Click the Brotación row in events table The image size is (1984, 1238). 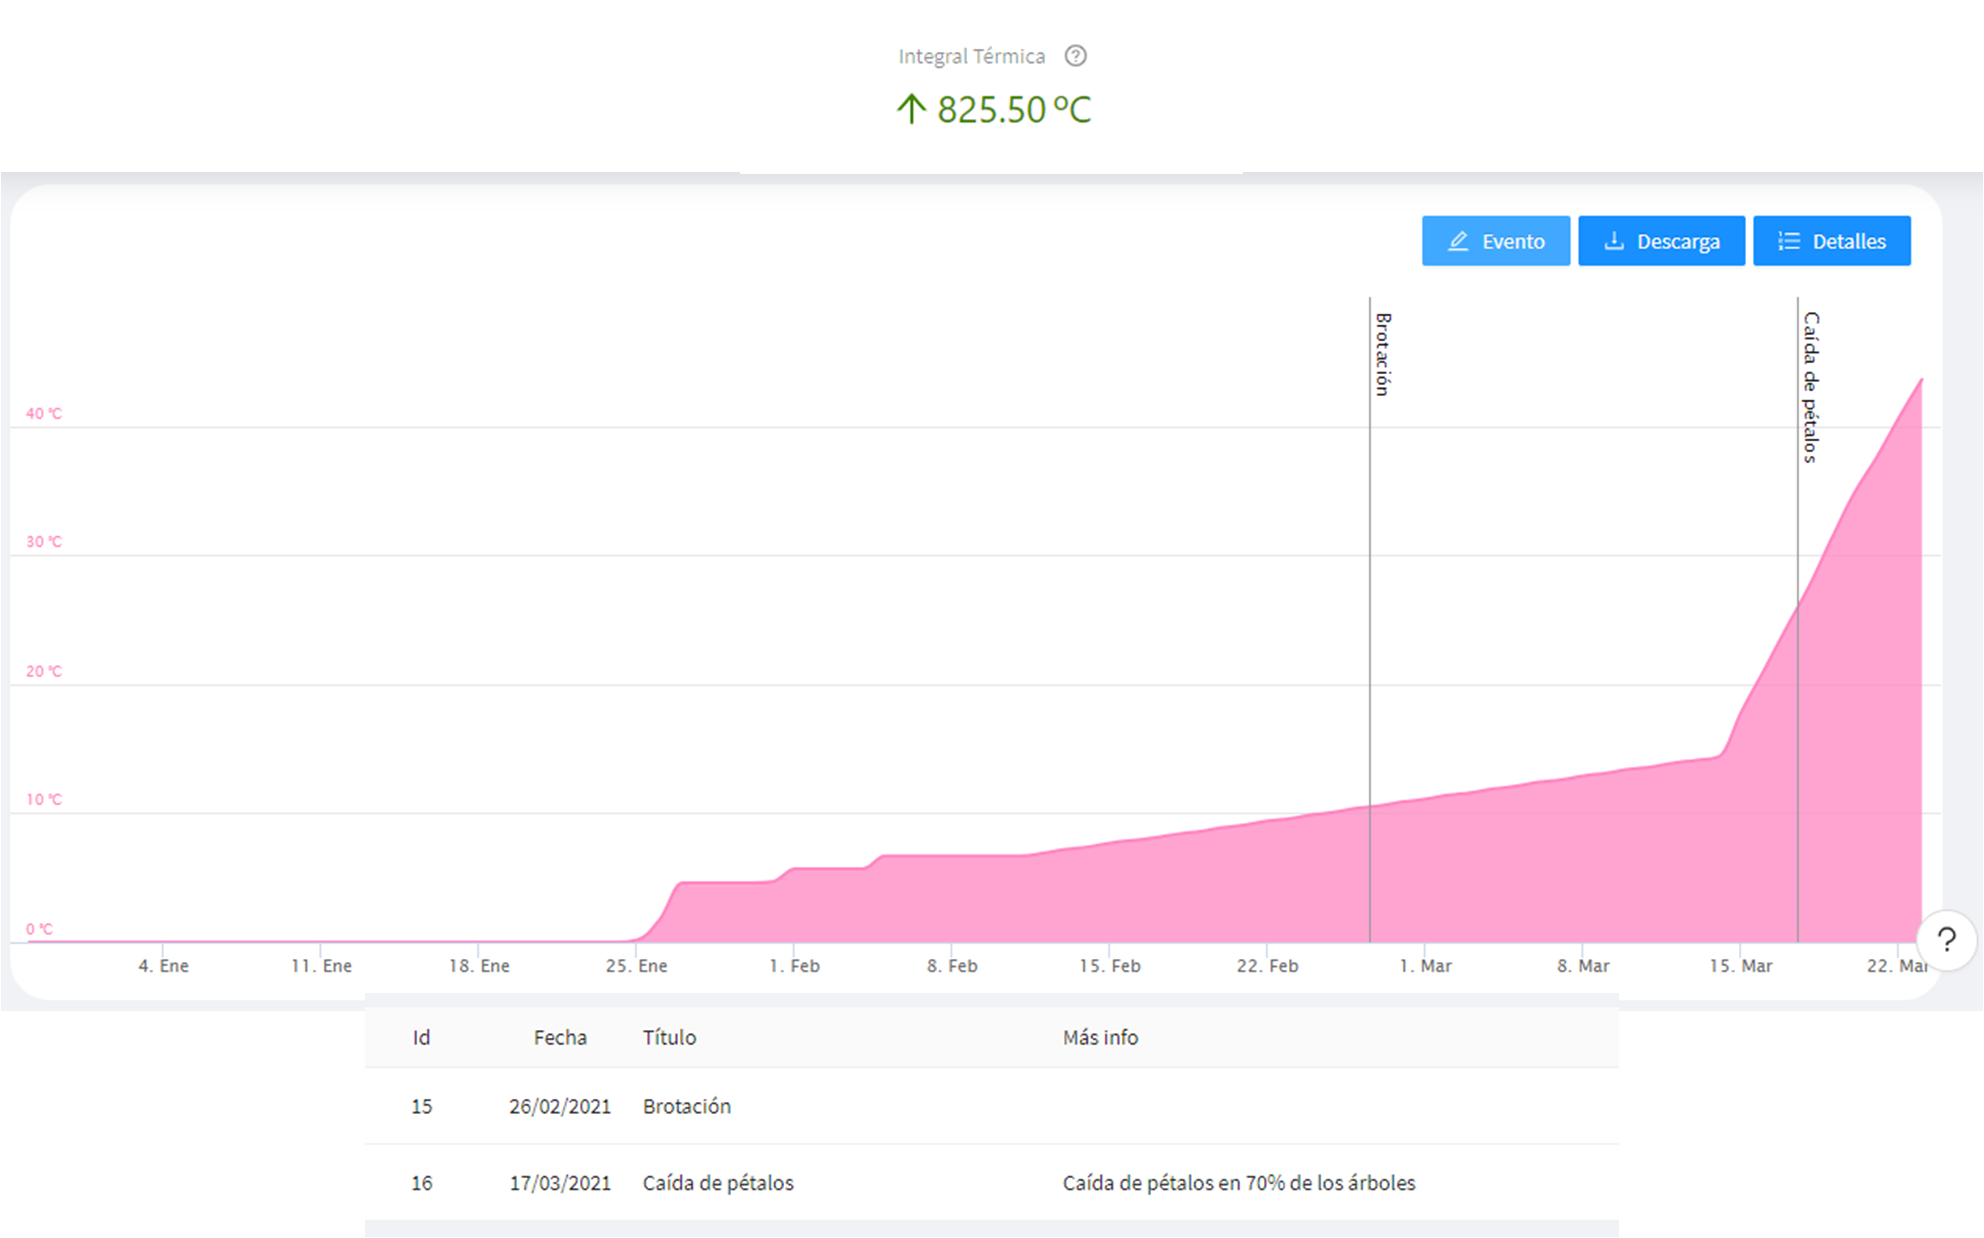coord(687,1106)
